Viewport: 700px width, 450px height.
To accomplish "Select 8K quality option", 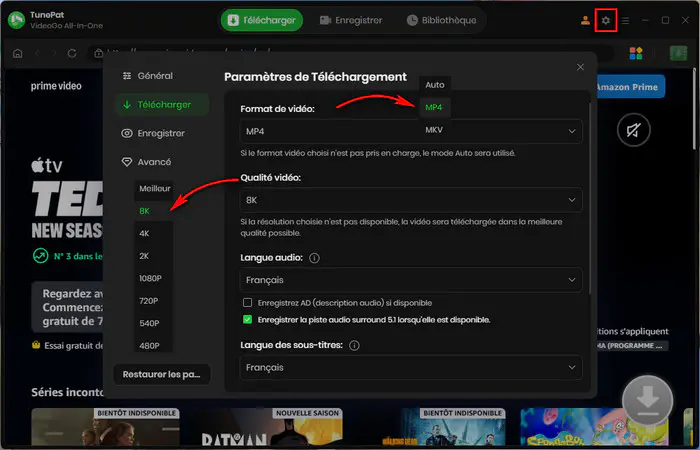I will click(154, 211).
